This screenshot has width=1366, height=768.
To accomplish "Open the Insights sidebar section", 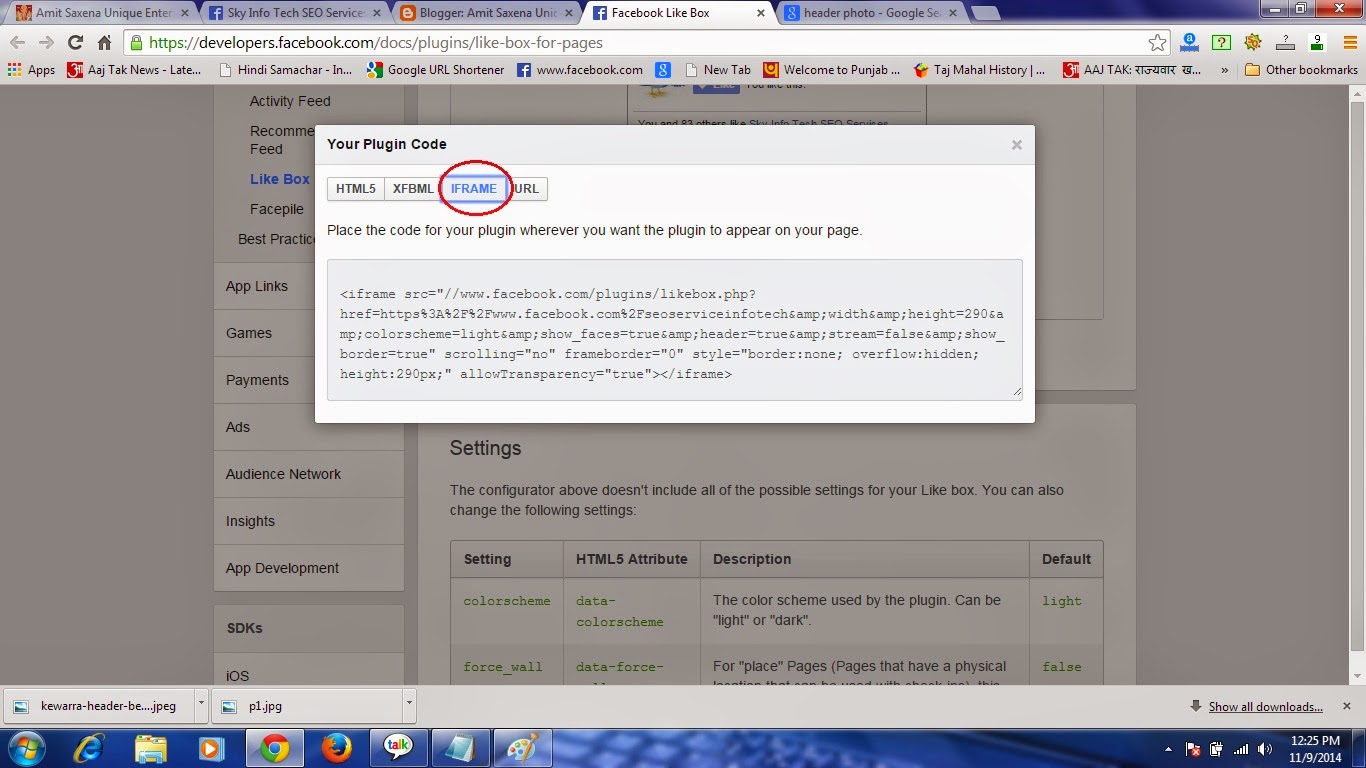I will pos(309,521).
